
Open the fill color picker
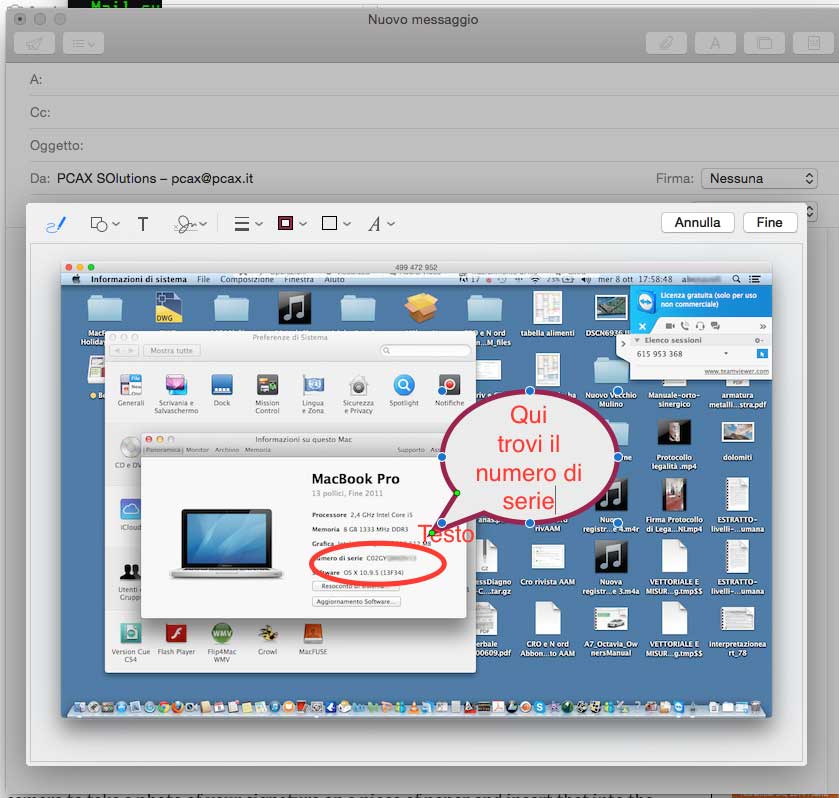click(x=336, y=223)
